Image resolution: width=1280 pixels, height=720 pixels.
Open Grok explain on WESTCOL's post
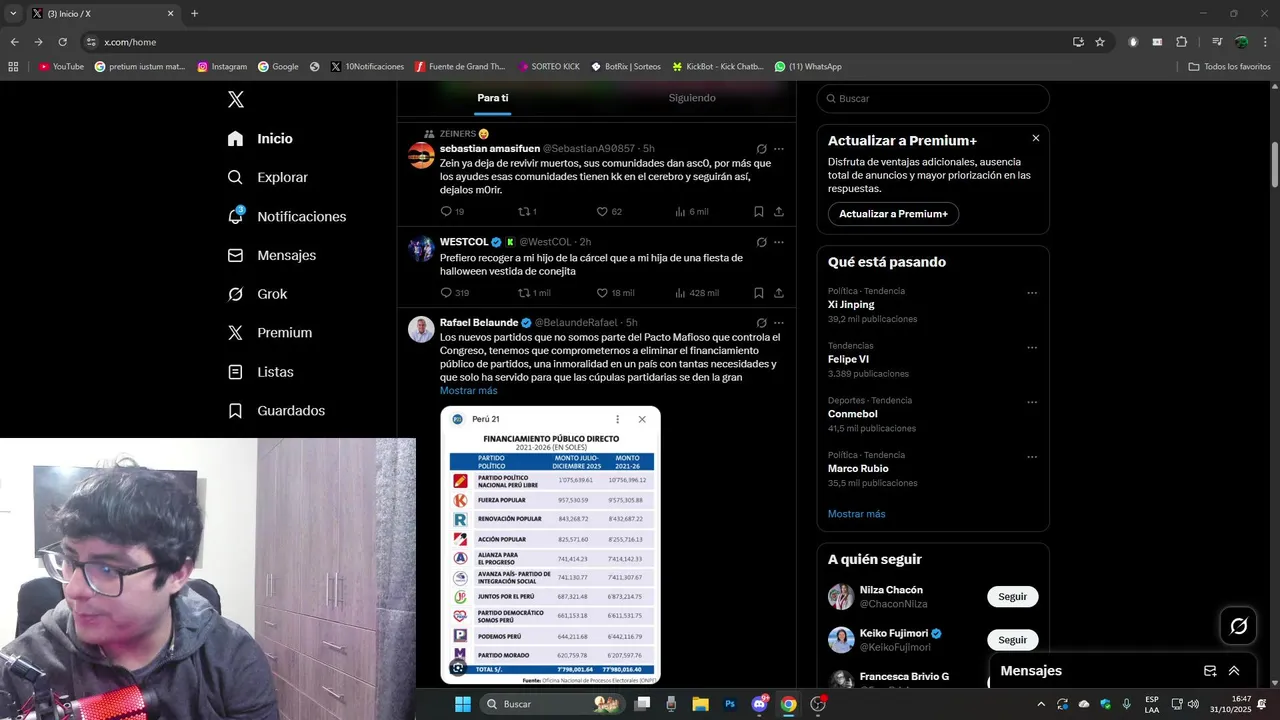761,242
